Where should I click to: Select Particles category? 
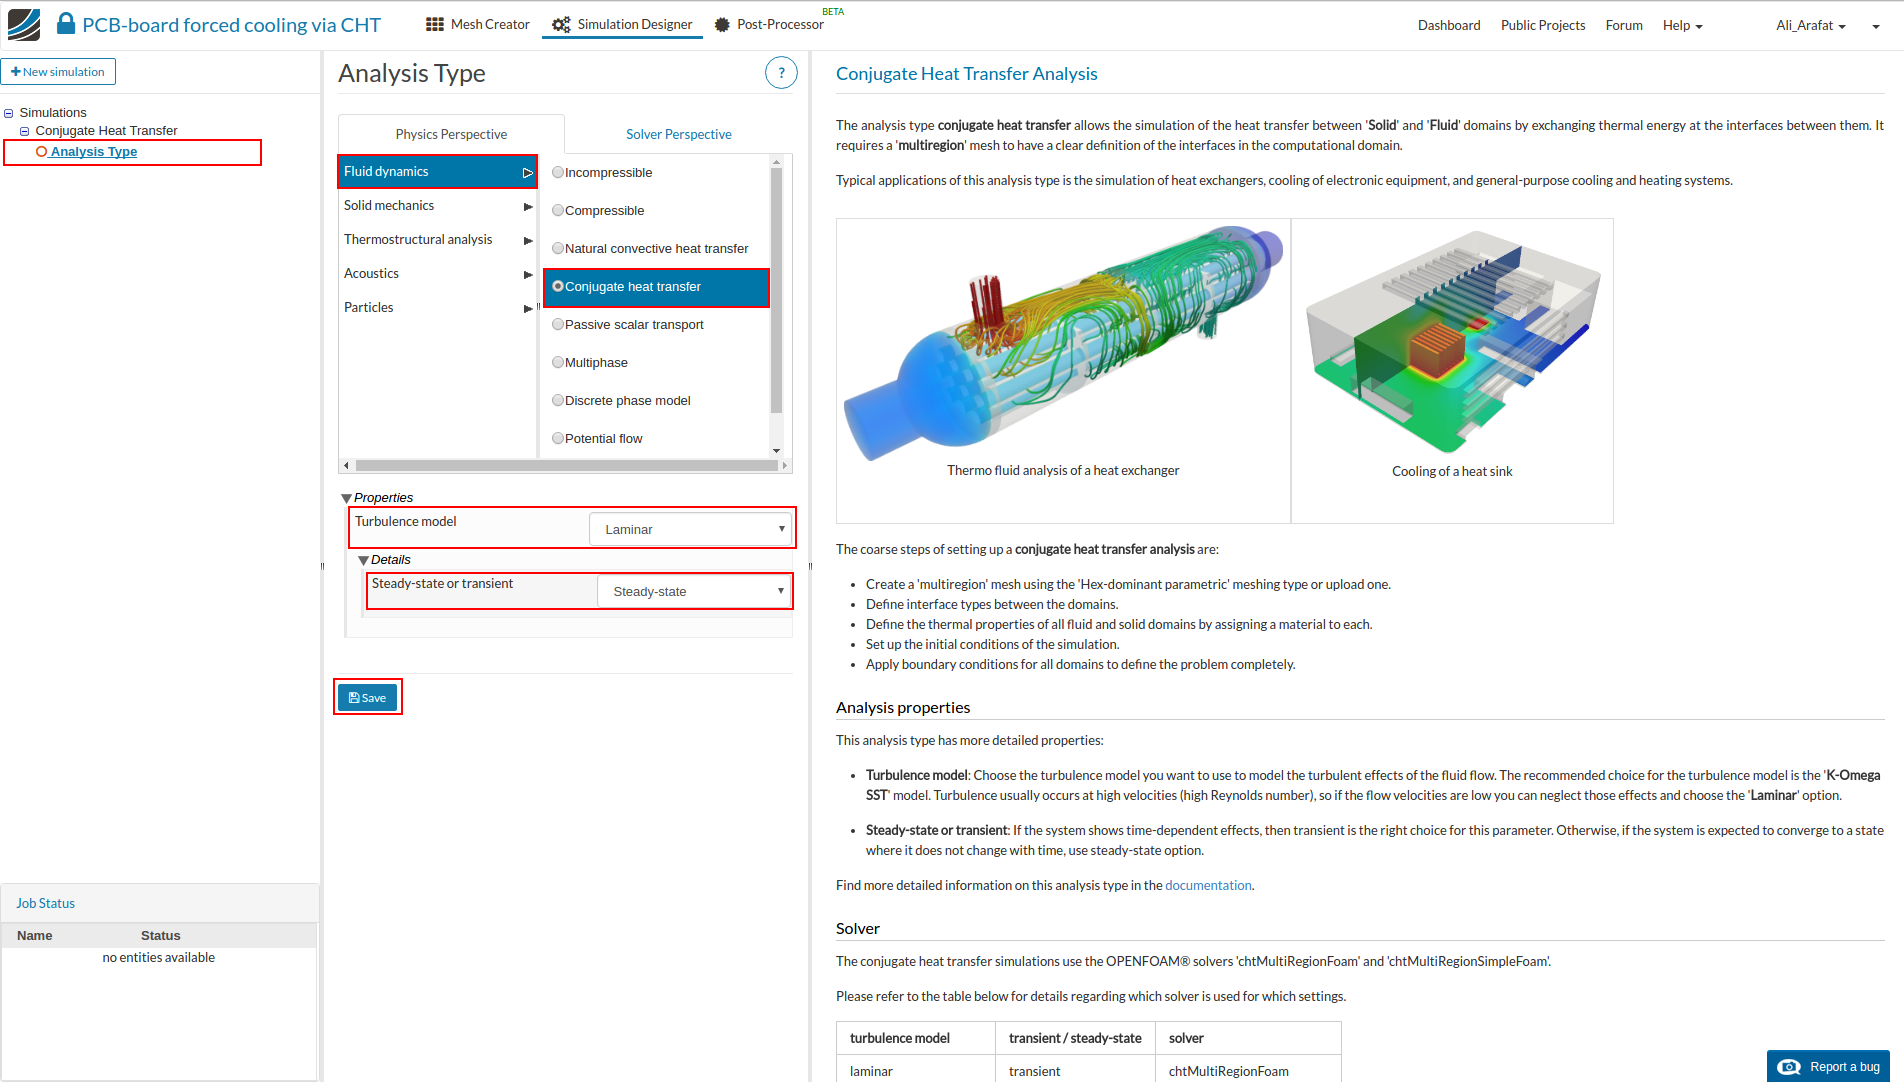click(438, 308)
